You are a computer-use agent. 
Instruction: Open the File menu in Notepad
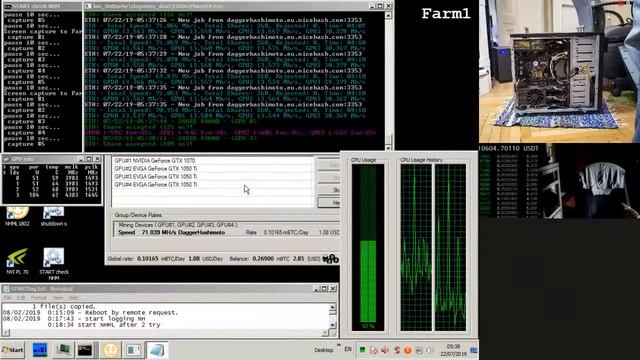tap(7, 298)
